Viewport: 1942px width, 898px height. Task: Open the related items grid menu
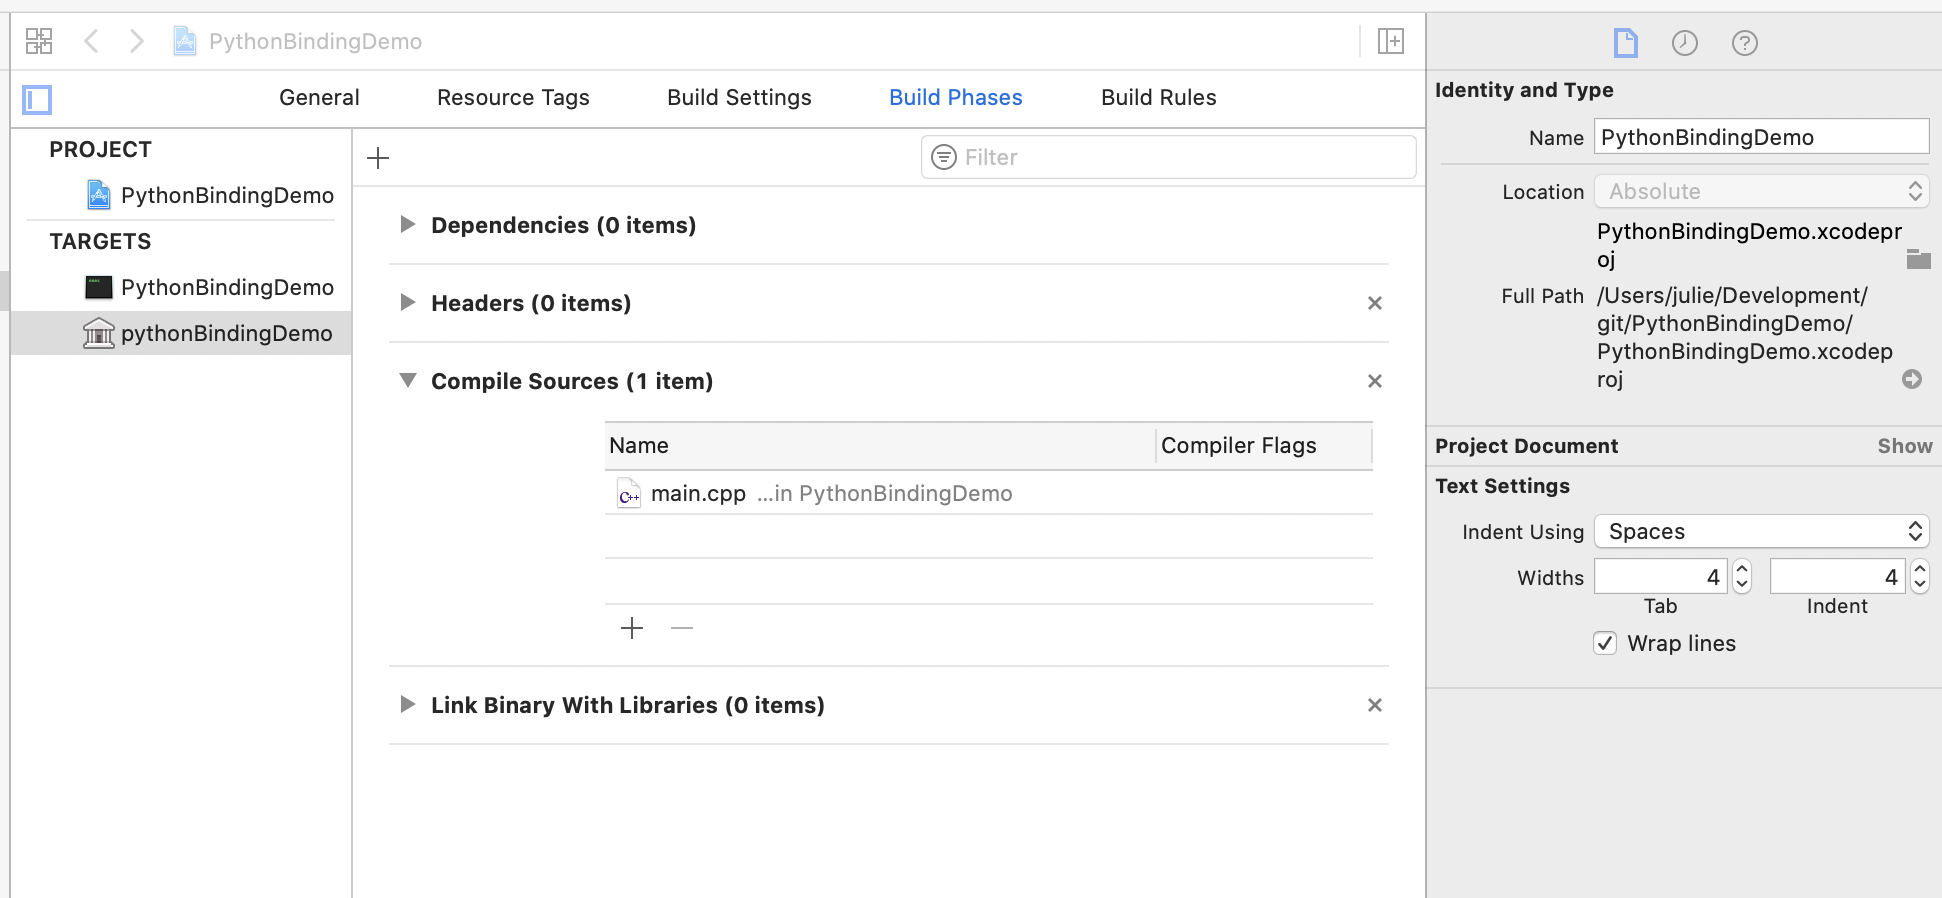39,41
